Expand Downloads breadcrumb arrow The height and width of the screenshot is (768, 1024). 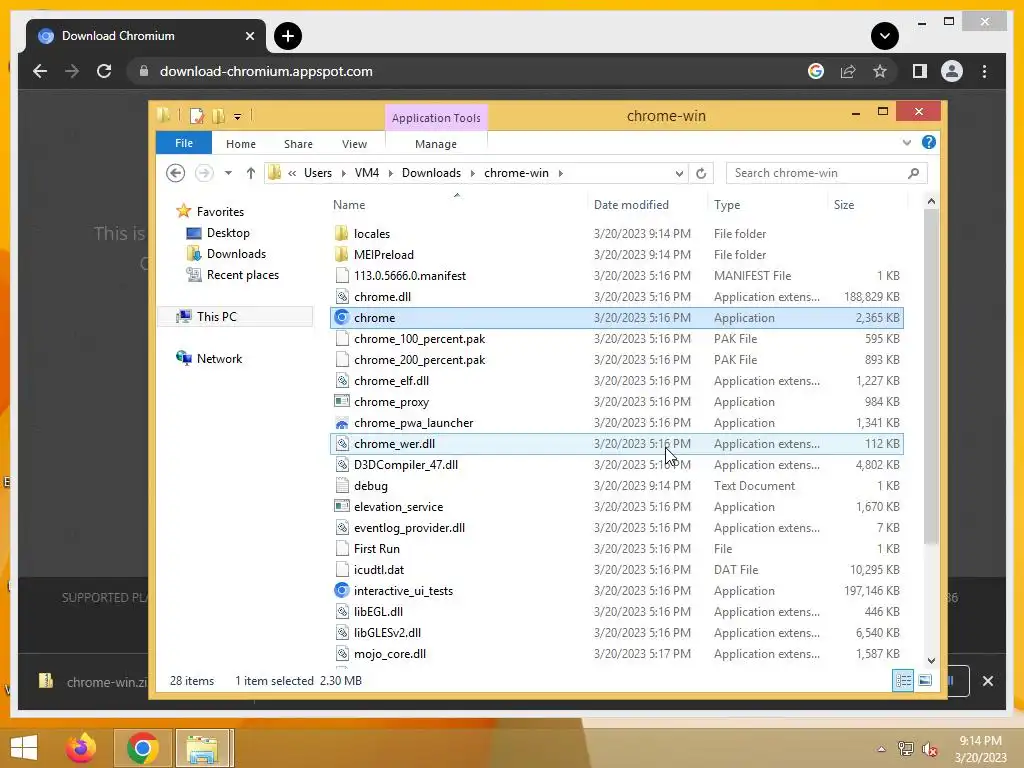point(472,173)
